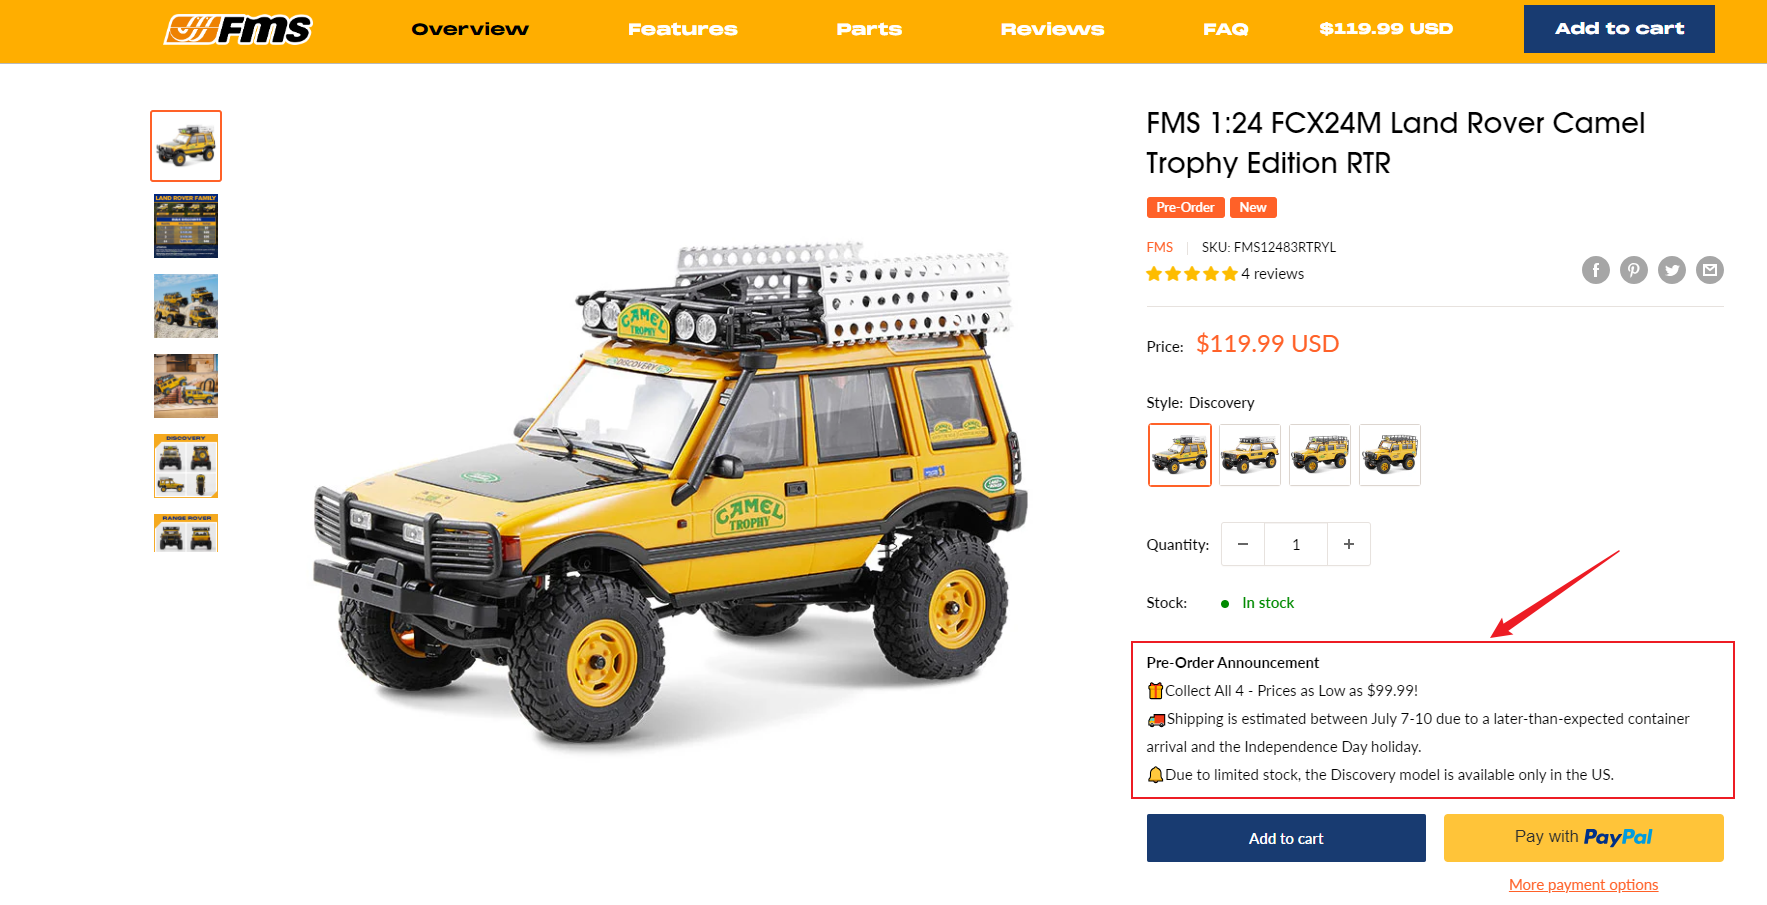Increase quantity with plus button
The width and height of the screenshot is (1767, 905).
coord(1348,544)
